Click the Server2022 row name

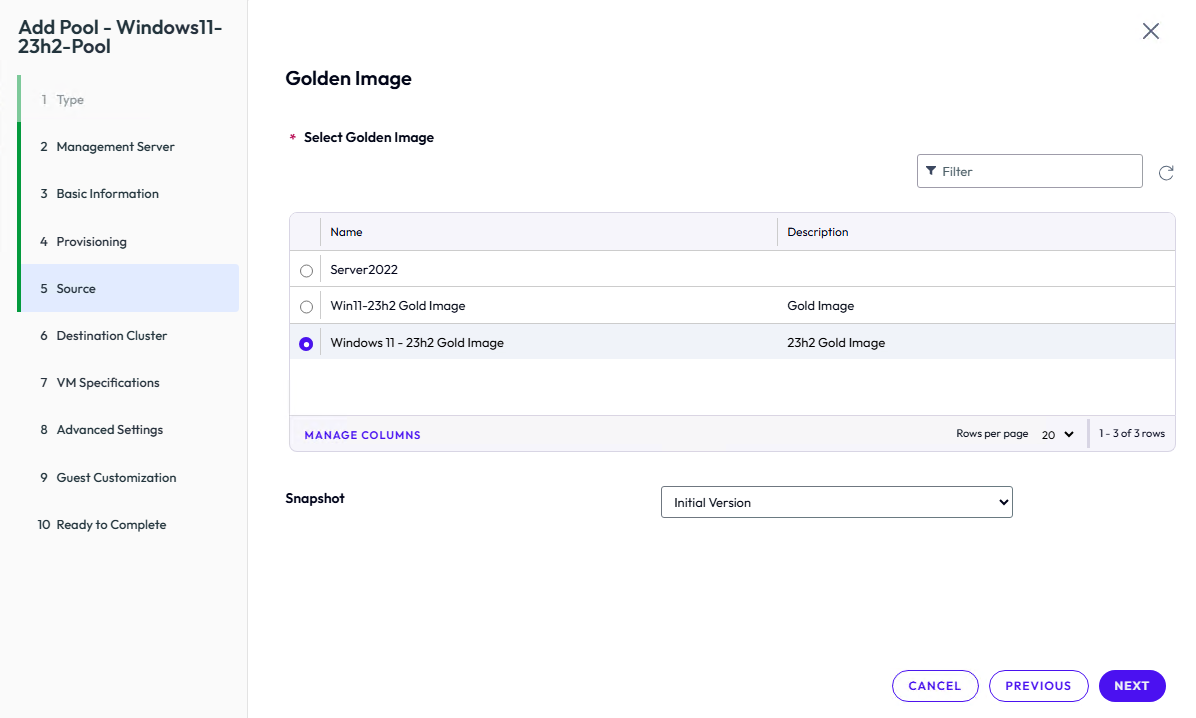pyautogui.click(x=364, y=269)
